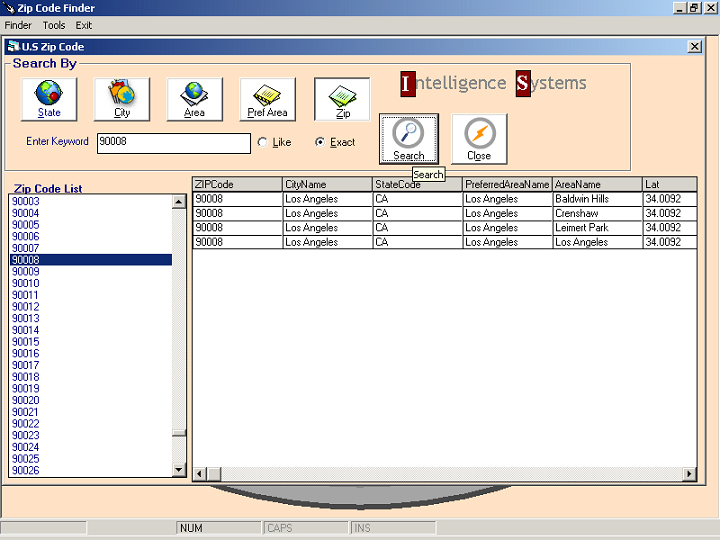This screenshot has height=540, width=720.
Task: Choose the Area globe icon
Action: pos(194,99)
